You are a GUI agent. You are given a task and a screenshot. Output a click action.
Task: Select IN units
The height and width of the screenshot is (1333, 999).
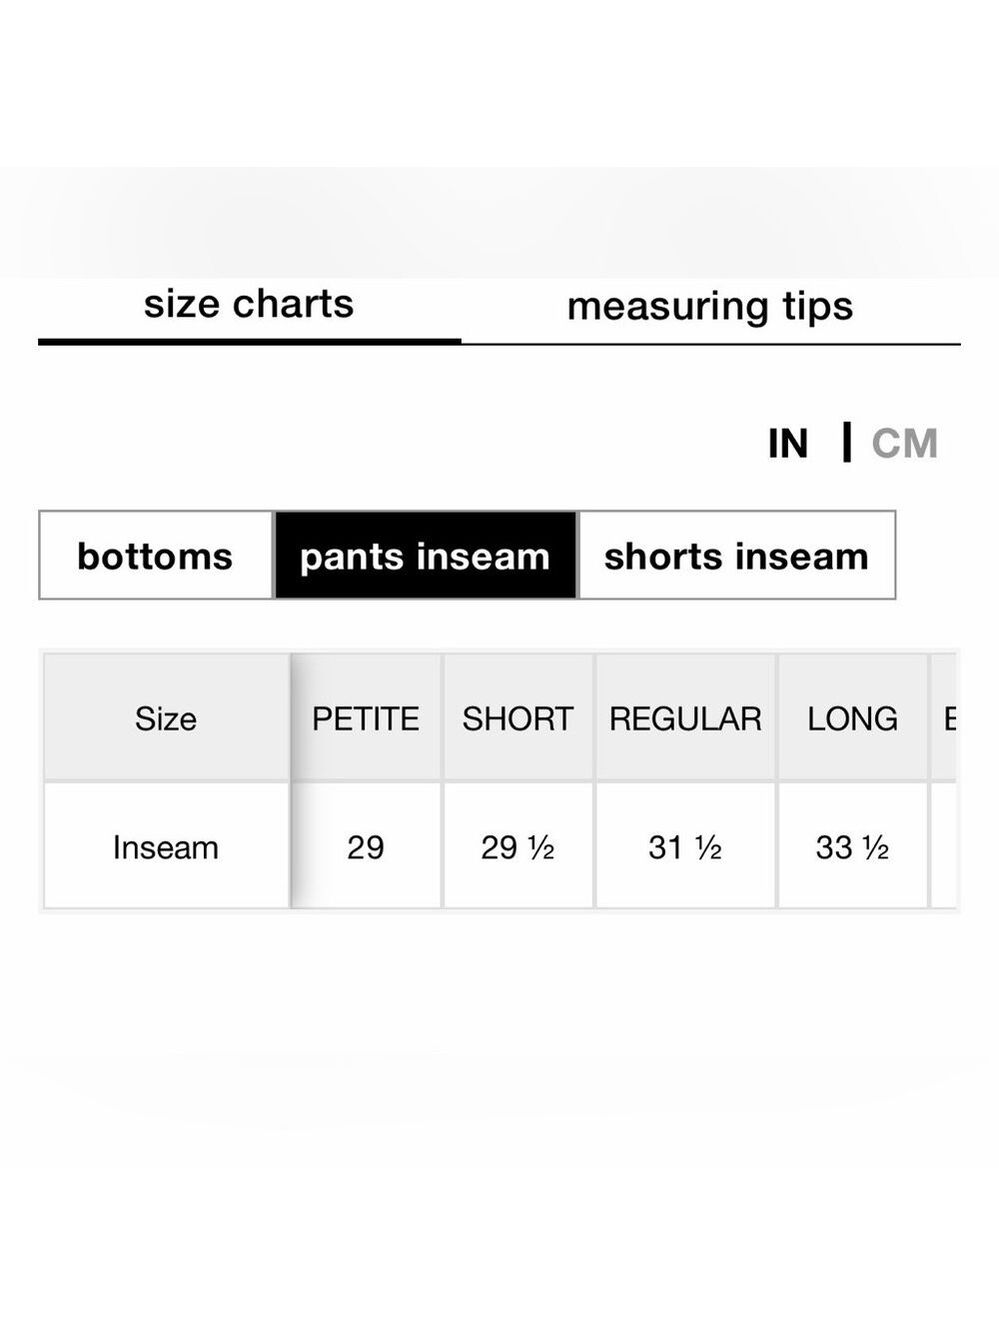coord(788,443)
